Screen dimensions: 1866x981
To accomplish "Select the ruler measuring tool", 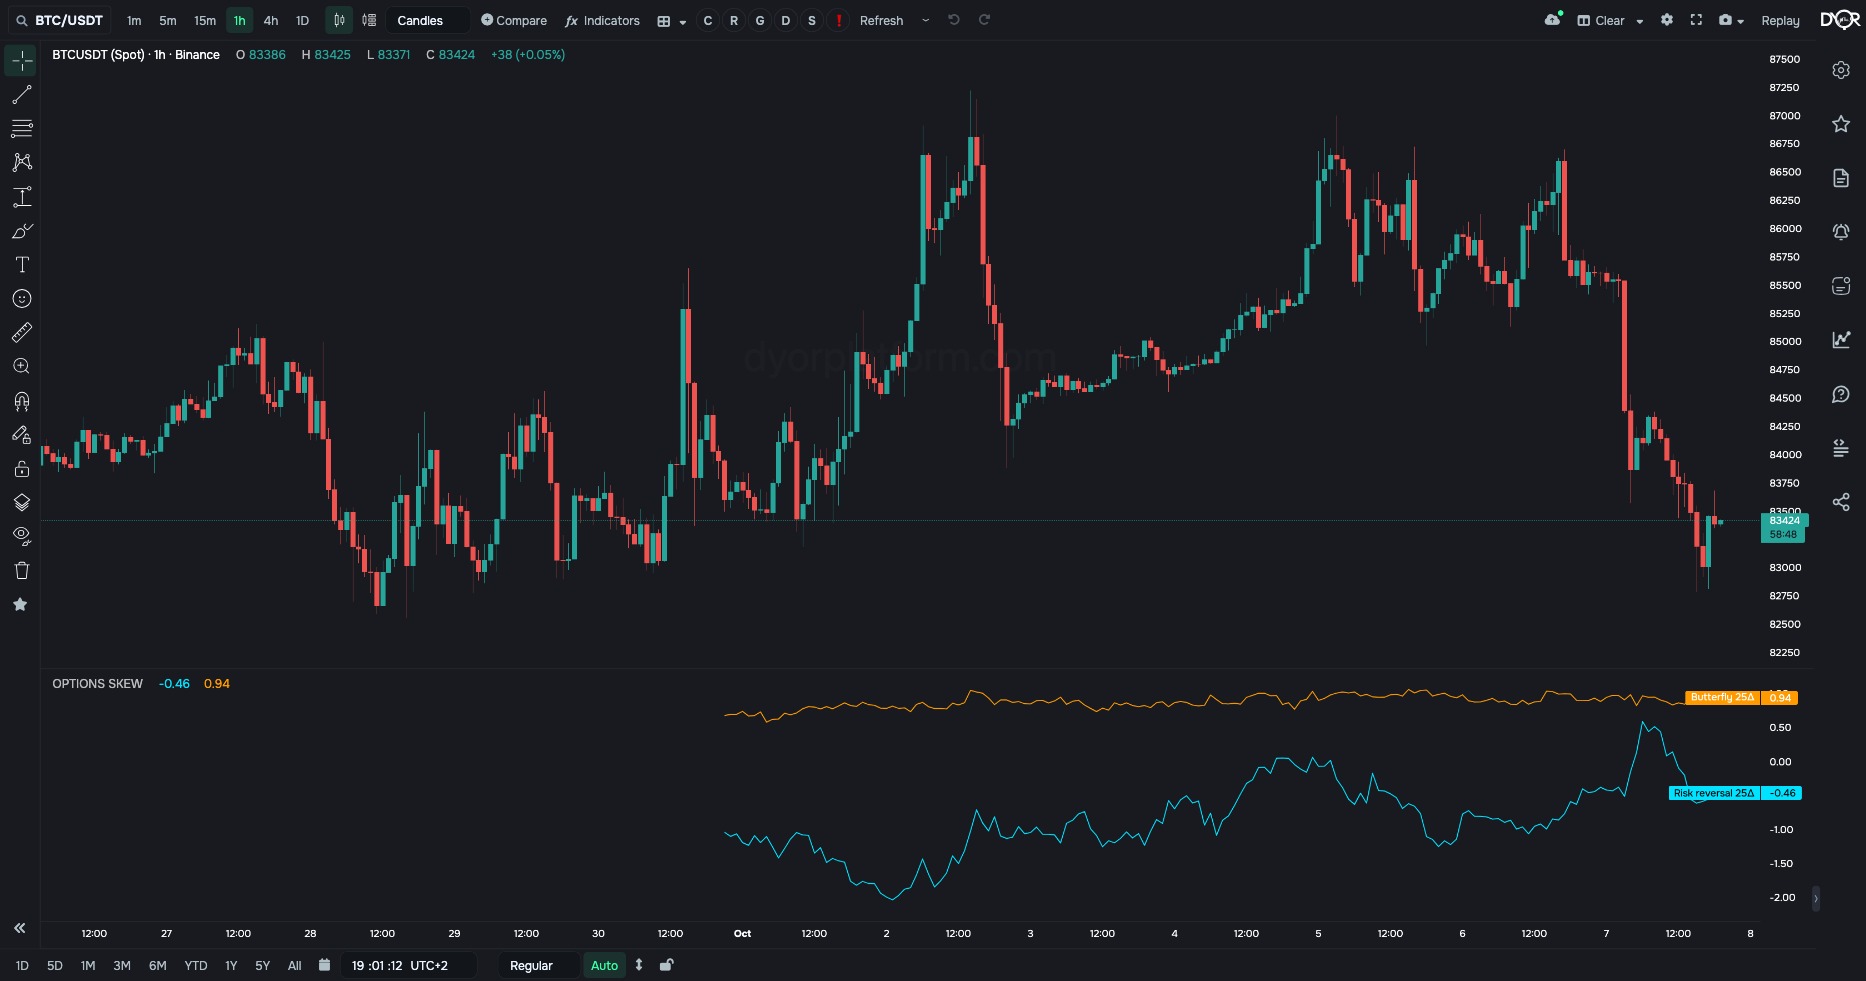I will pyautogui.click(x=21, y=333).
